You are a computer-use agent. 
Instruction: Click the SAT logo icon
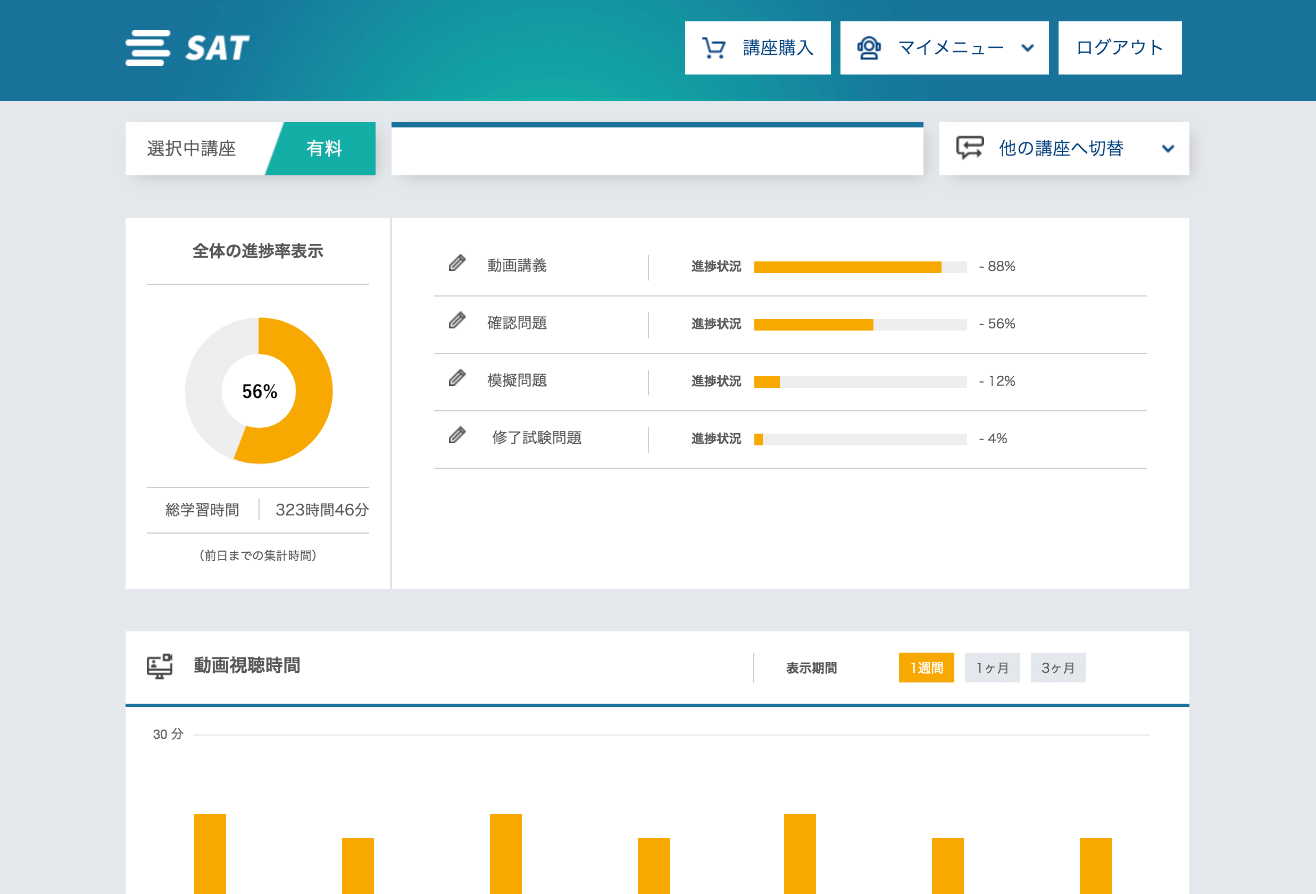tap(148, 48)
